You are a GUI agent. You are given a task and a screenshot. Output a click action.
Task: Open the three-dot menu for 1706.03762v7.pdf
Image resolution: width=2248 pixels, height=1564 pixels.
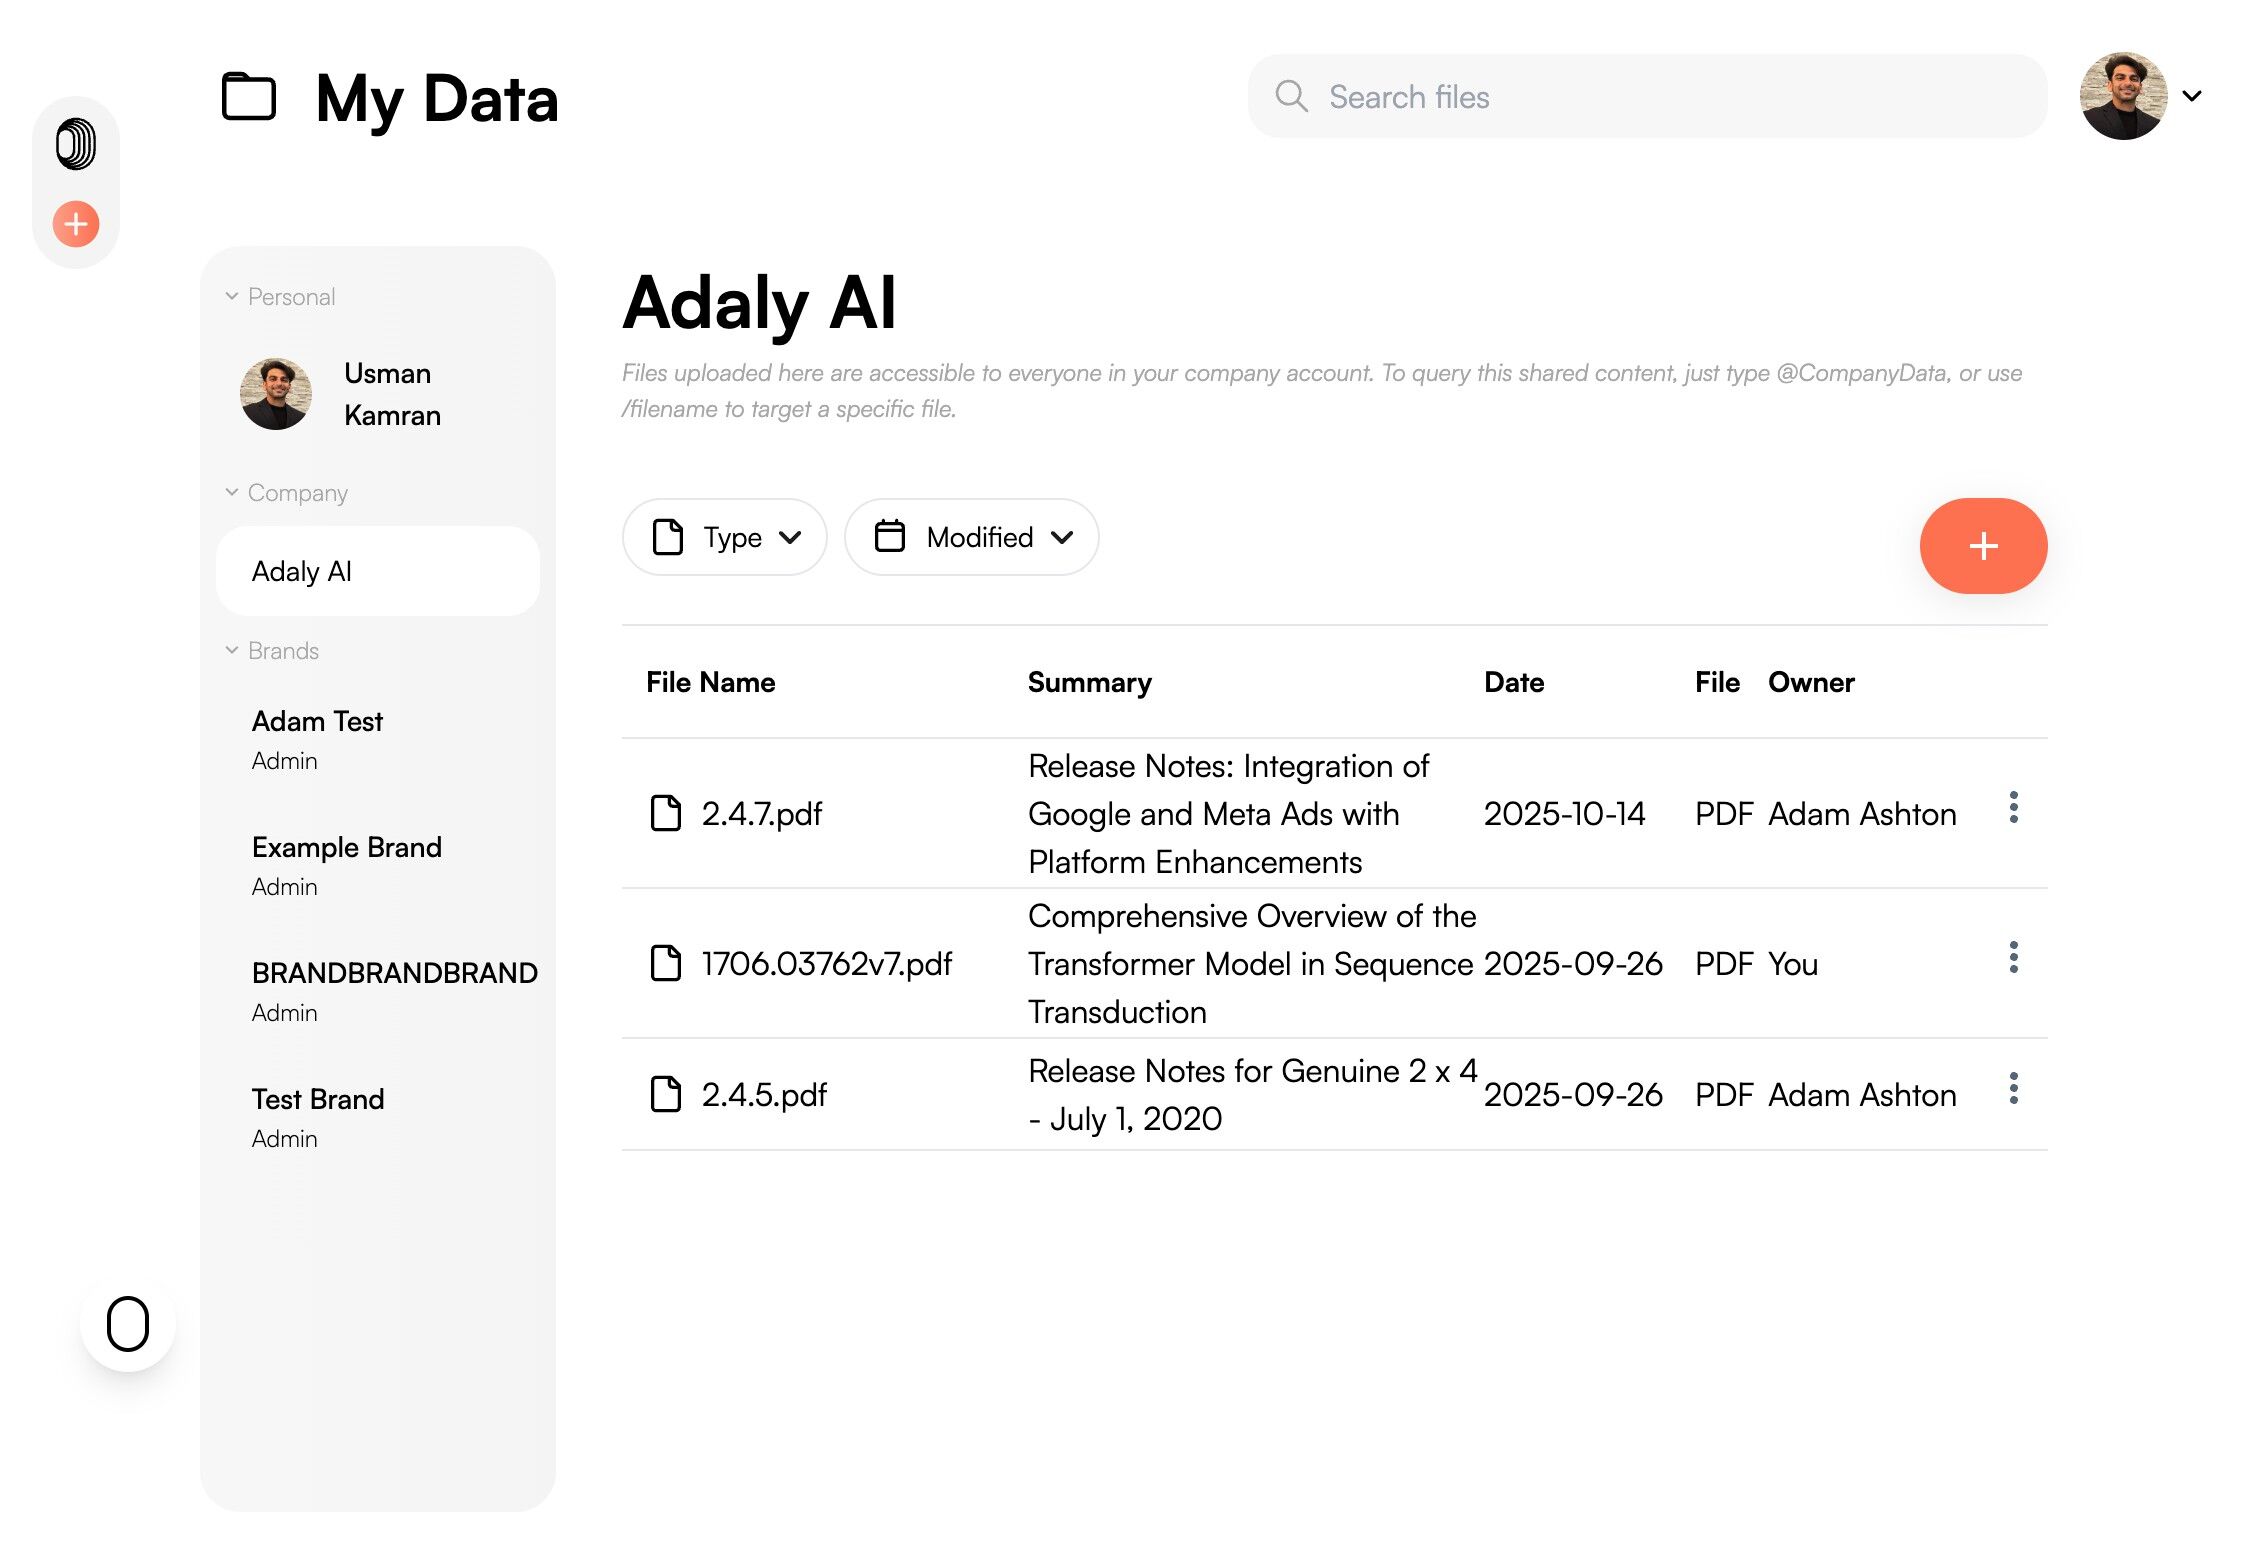[2013, 958]
